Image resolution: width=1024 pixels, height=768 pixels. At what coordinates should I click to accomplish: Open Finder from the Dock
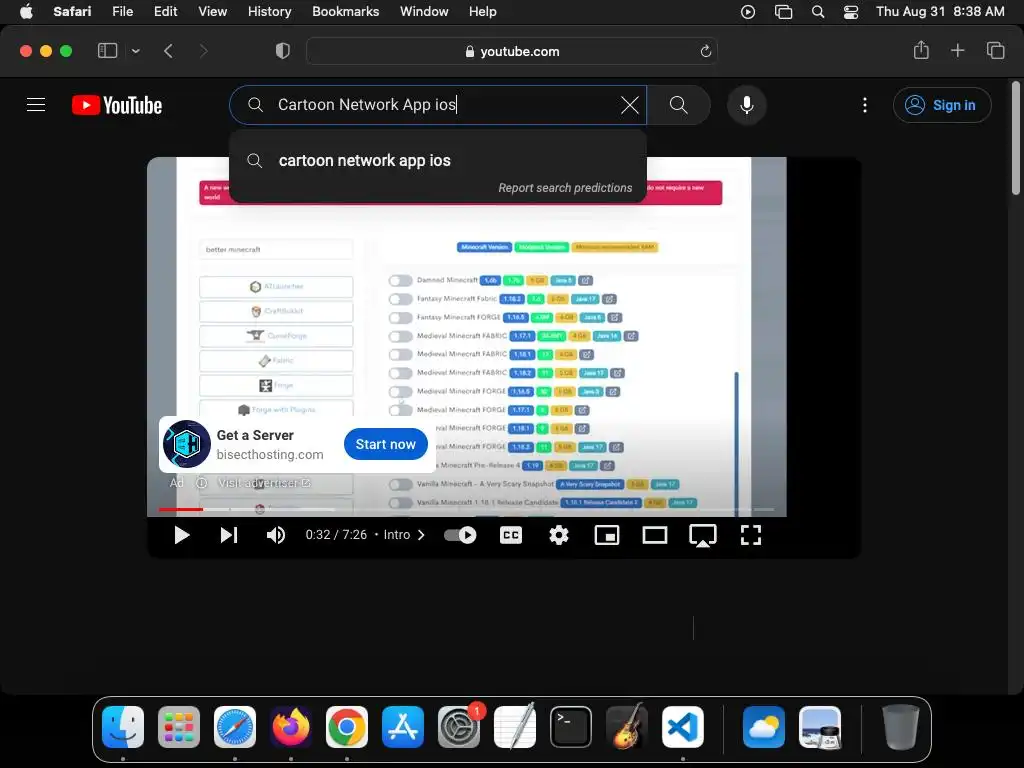point(123,726)
